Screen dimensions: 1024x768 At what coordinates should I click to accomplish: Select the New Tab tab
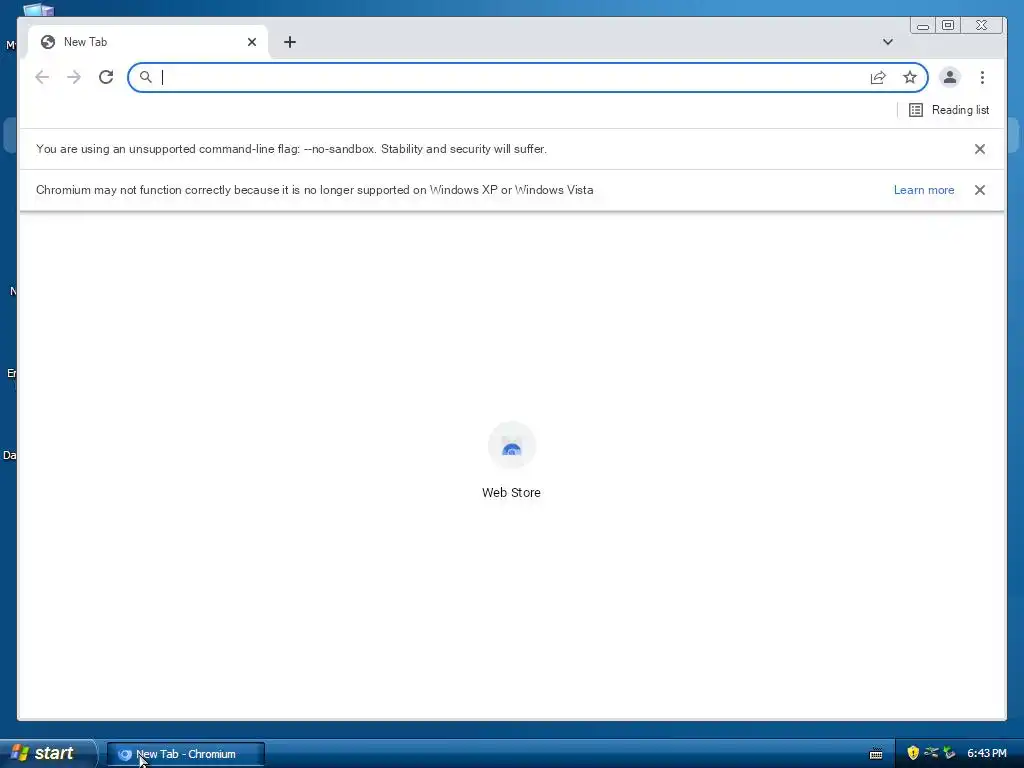point(148,42)
